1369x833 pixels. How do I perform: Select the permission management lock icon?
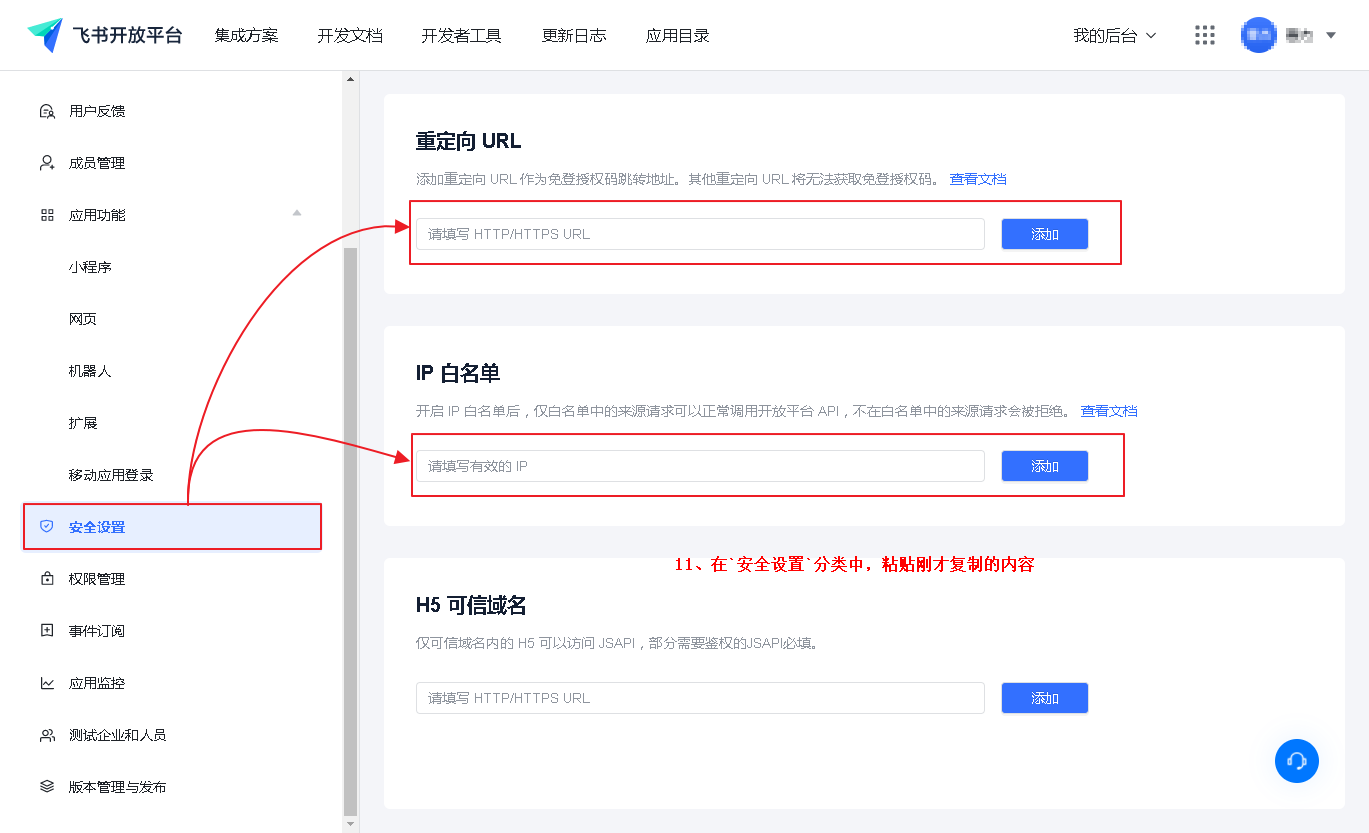(x=47, y=579)
